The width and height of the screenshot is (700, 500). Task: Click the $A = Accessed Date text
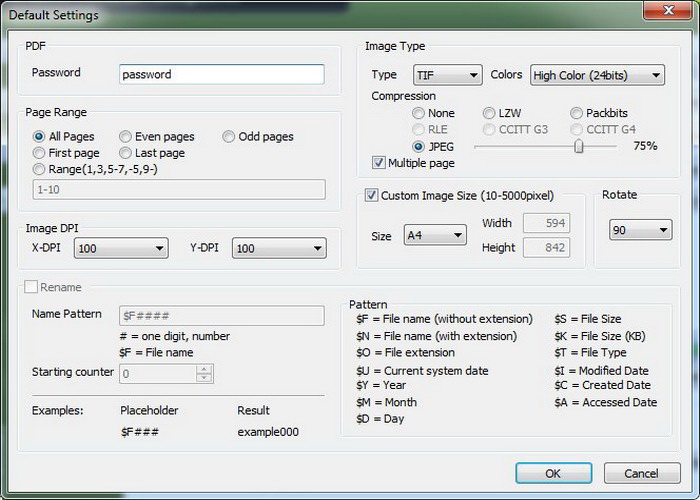(605, 402)
